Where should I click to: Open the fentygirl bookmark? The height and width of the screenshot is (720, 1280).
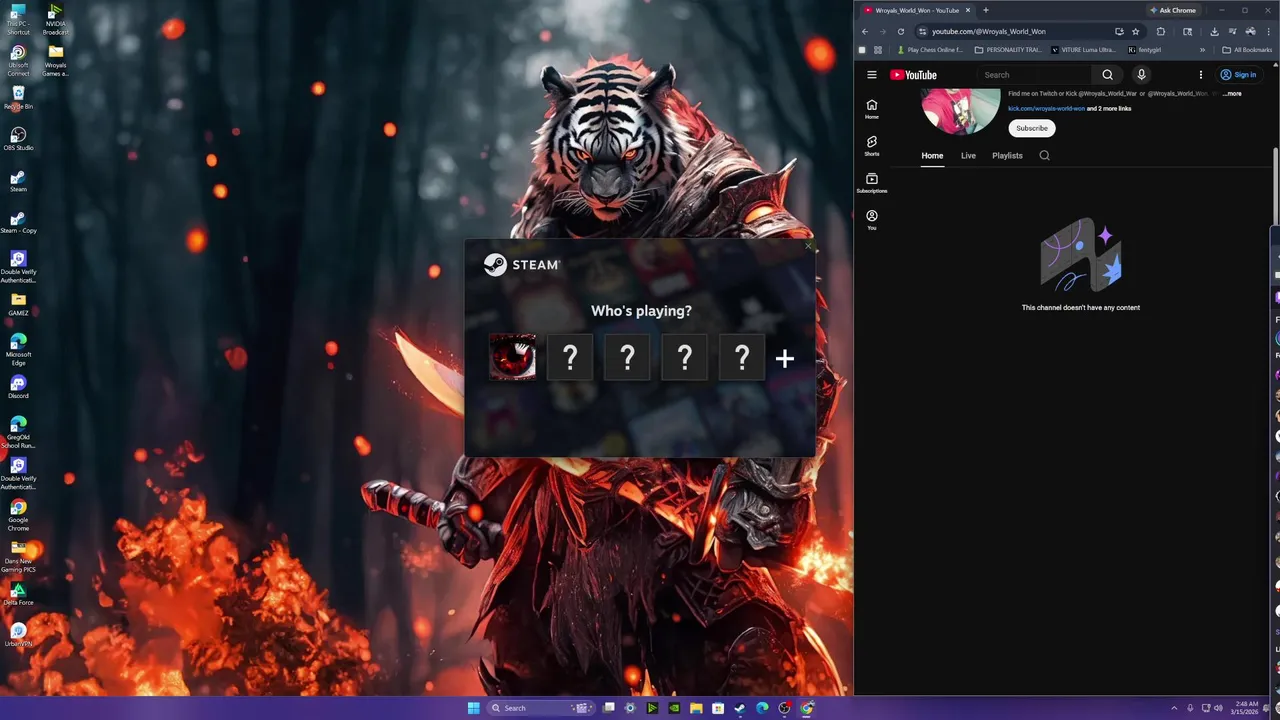[1145, 50]
